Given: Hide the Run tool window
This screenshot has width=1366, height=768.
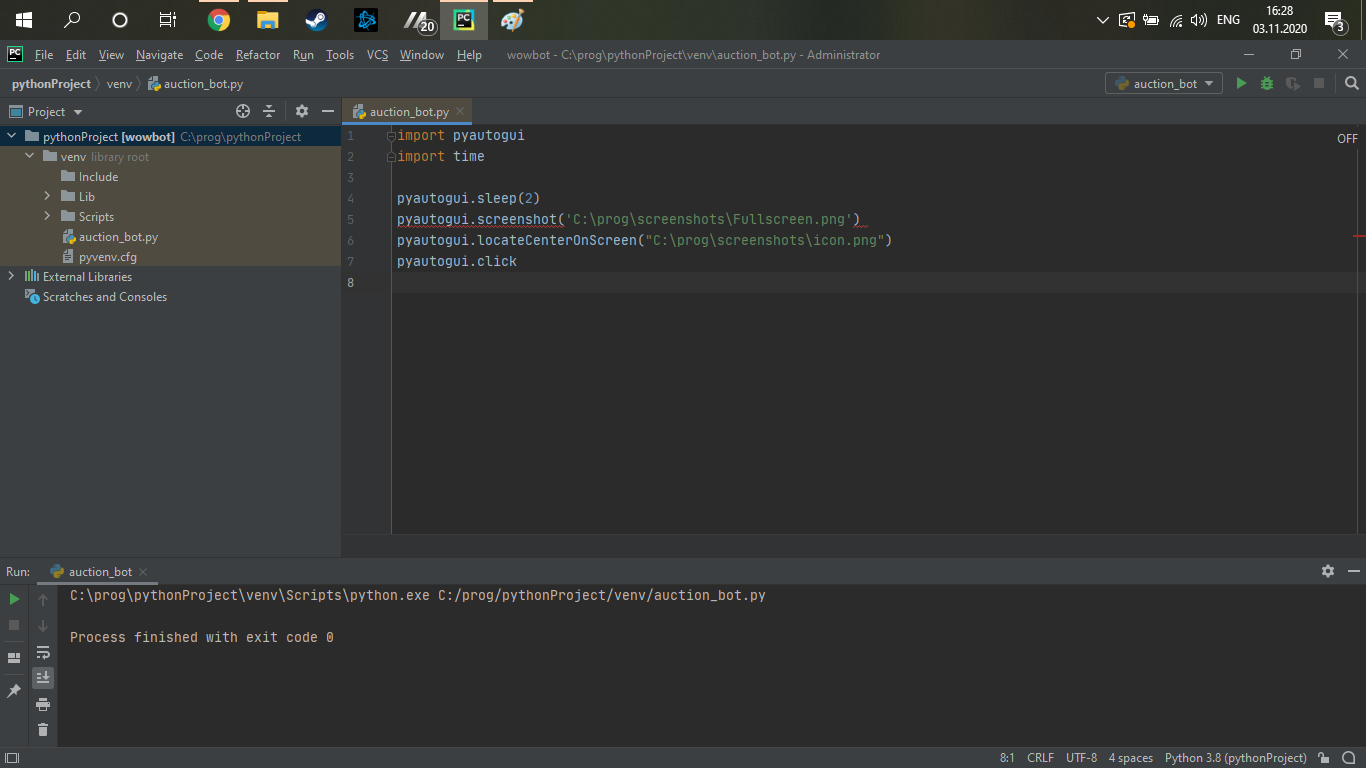Looking at the screenshot, I should point(1353,571).
